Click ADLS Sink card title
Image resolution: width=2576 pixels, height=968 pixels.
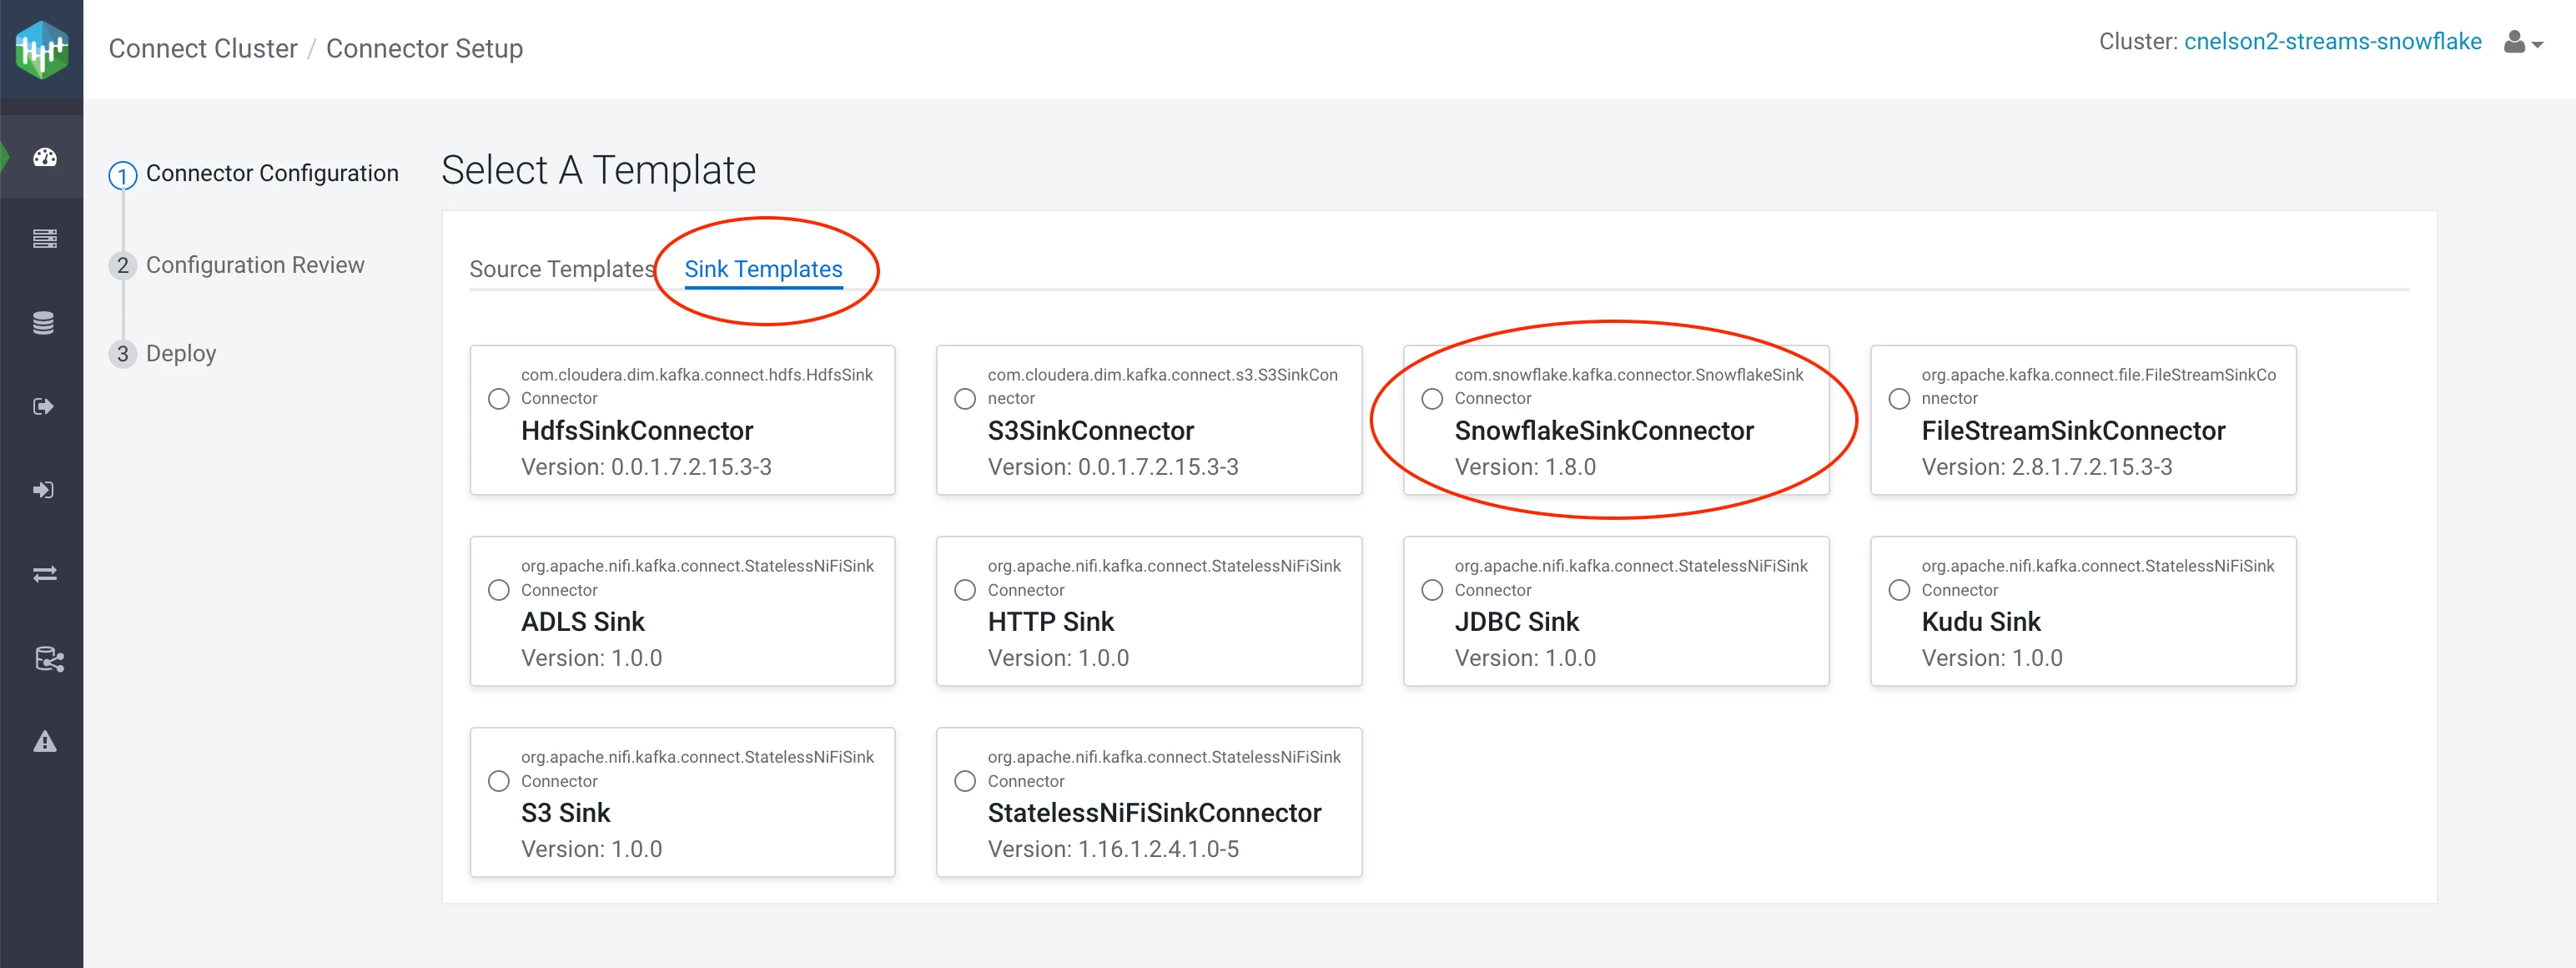pos(582,622)
